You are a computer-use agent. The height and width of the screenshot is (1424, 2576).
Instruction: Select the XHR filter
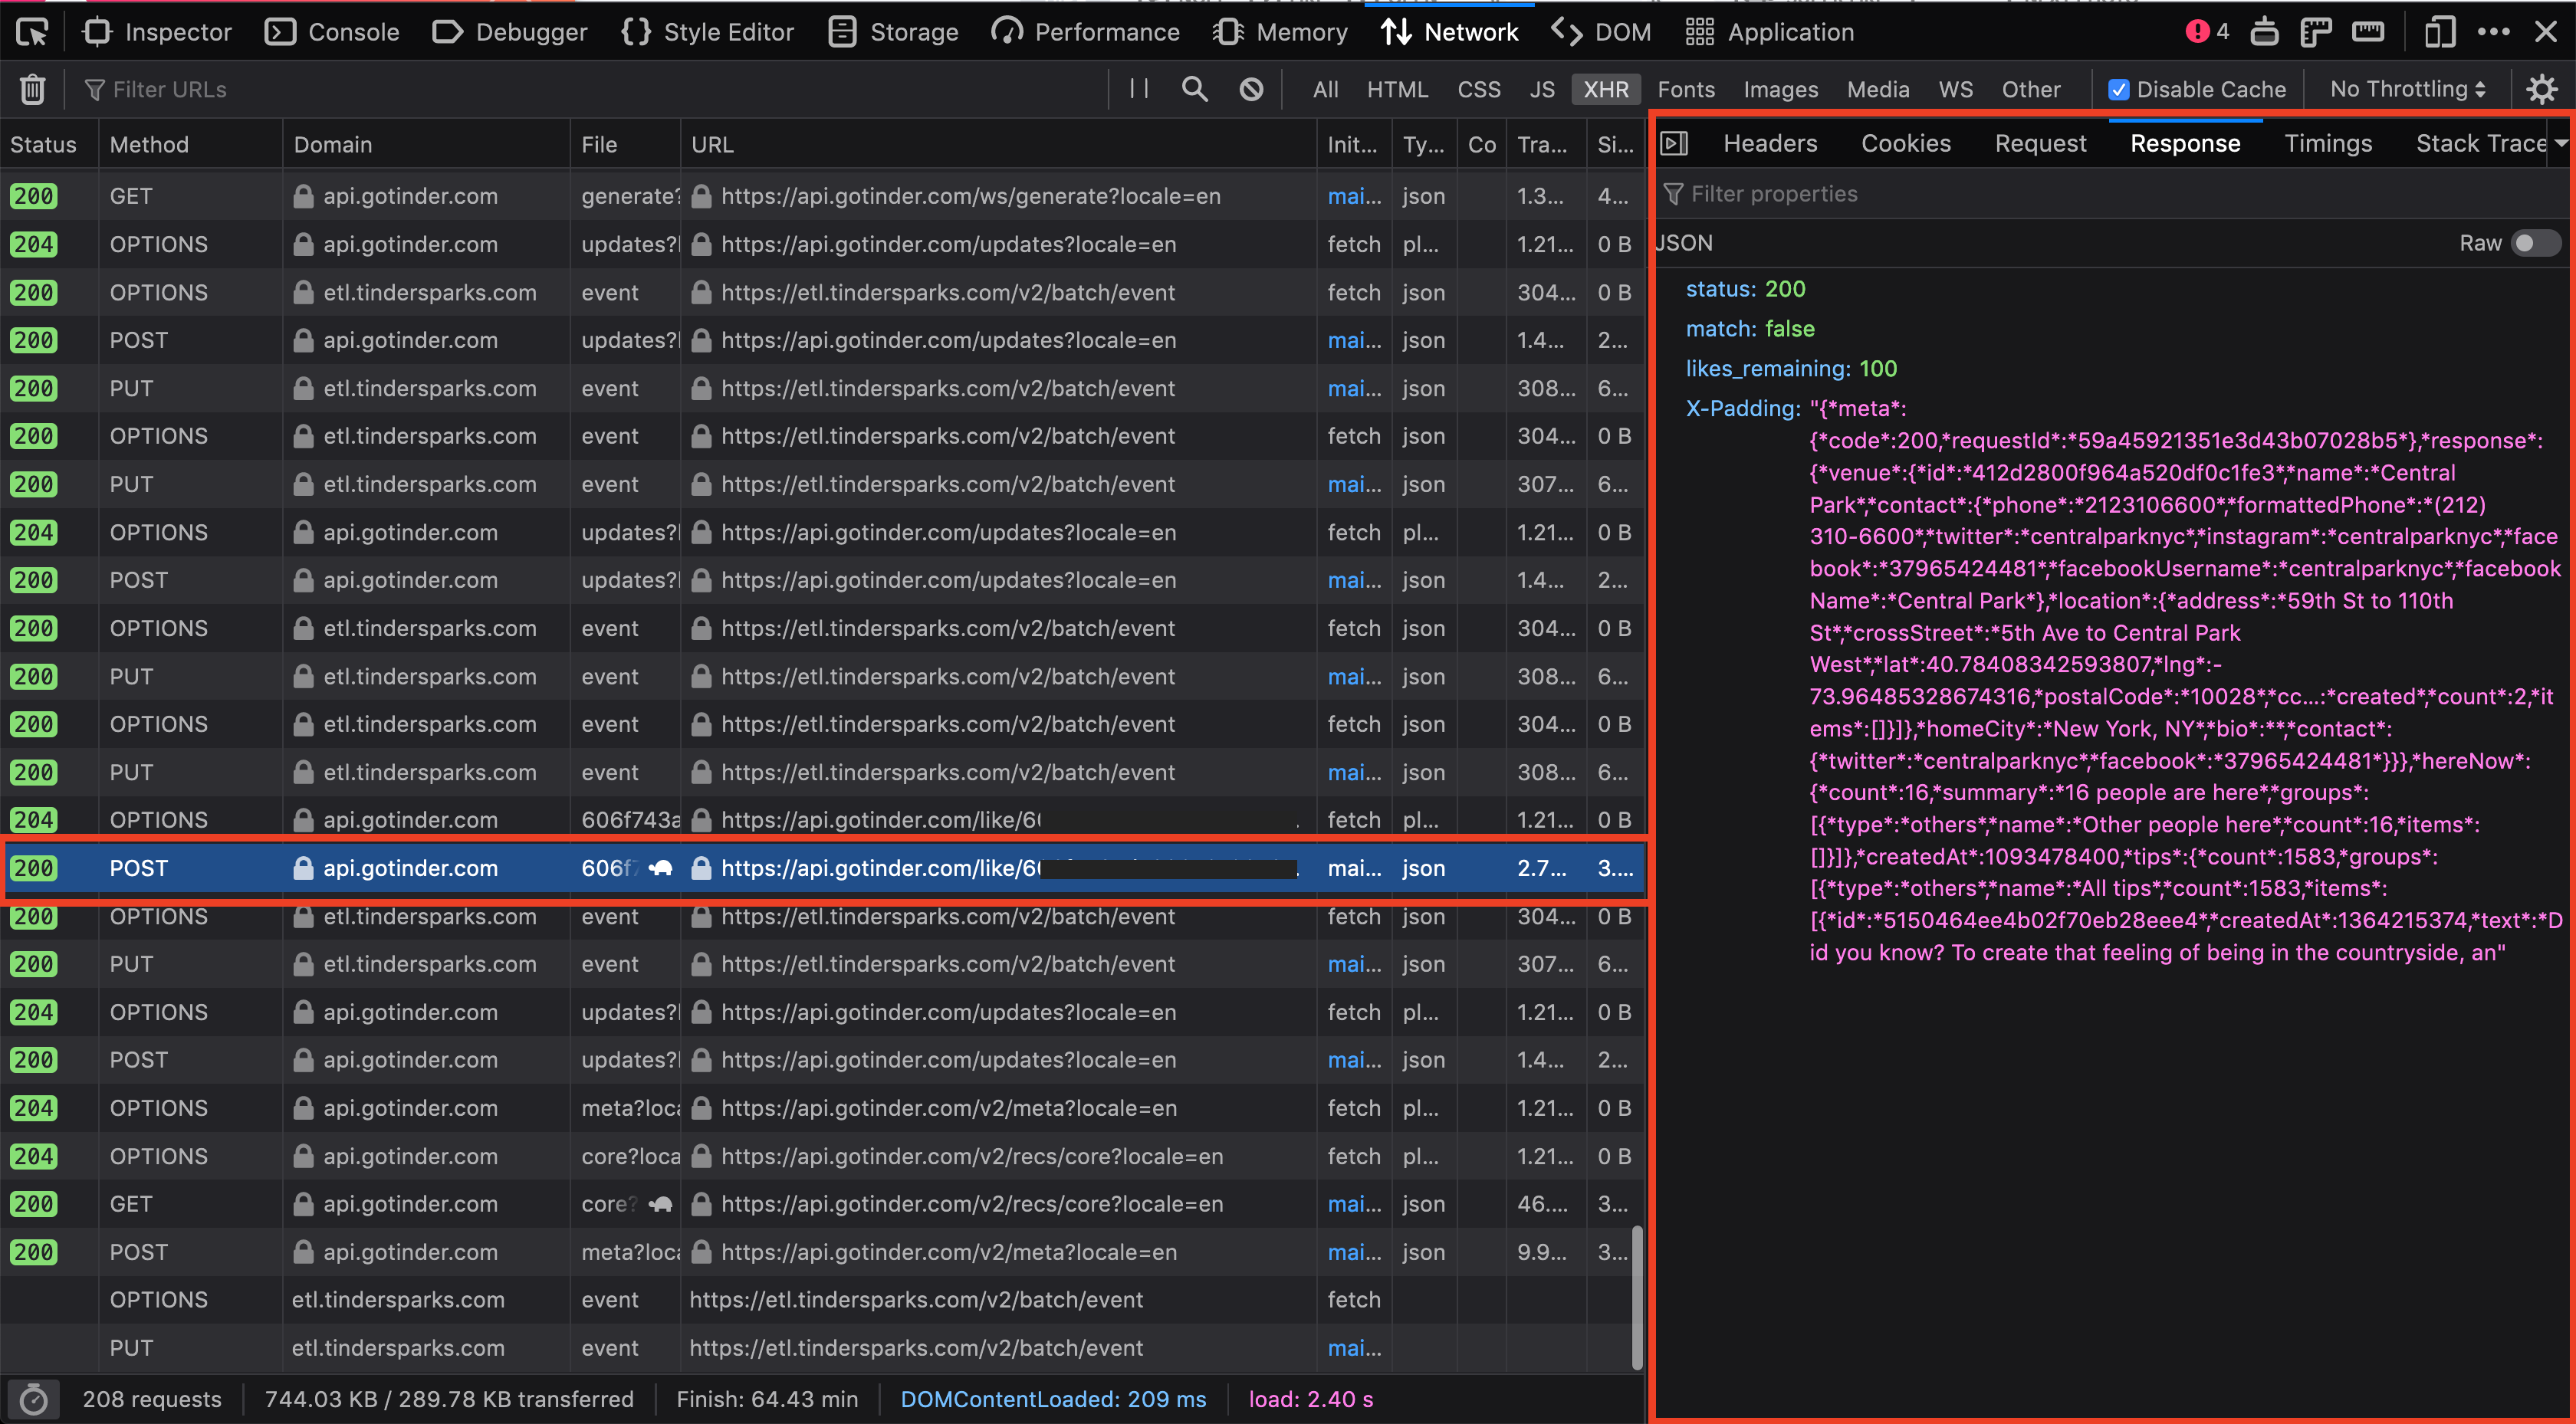point(1605,89)
